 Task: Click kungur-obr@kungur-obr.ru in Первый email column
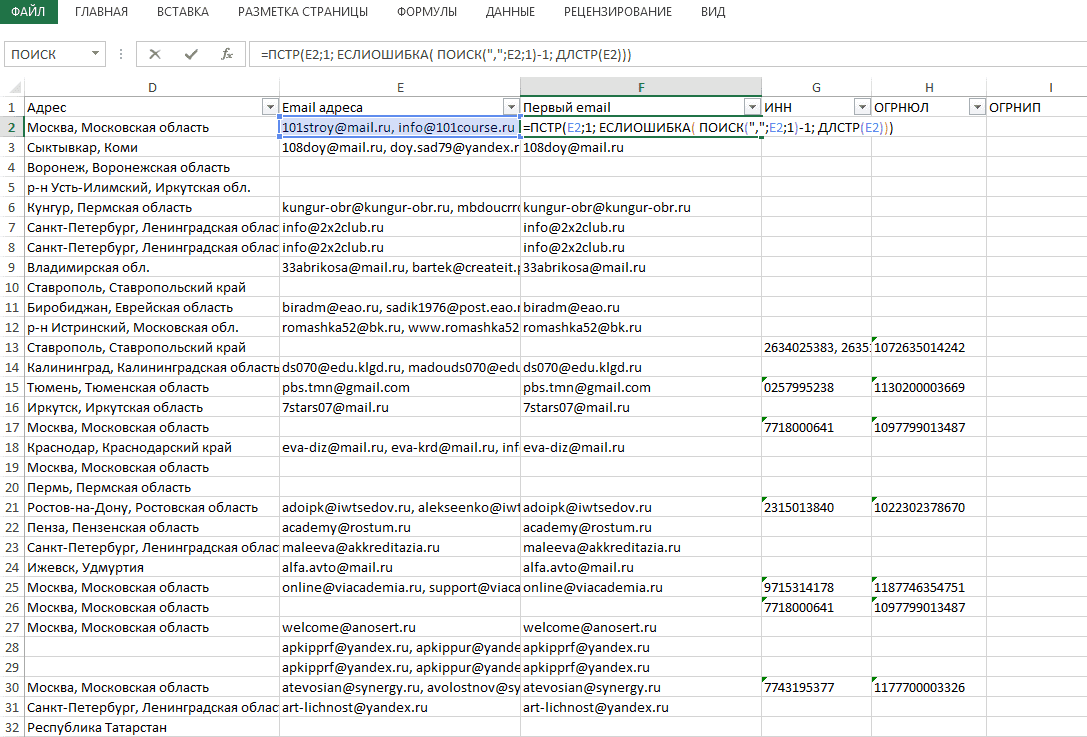(x=641, y=207)
